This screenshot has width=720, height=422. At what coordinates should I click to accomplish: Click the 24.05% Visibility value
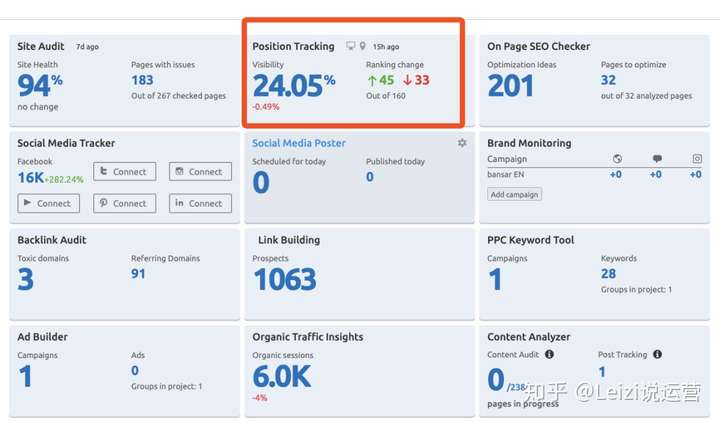click(x=294, y=85)
